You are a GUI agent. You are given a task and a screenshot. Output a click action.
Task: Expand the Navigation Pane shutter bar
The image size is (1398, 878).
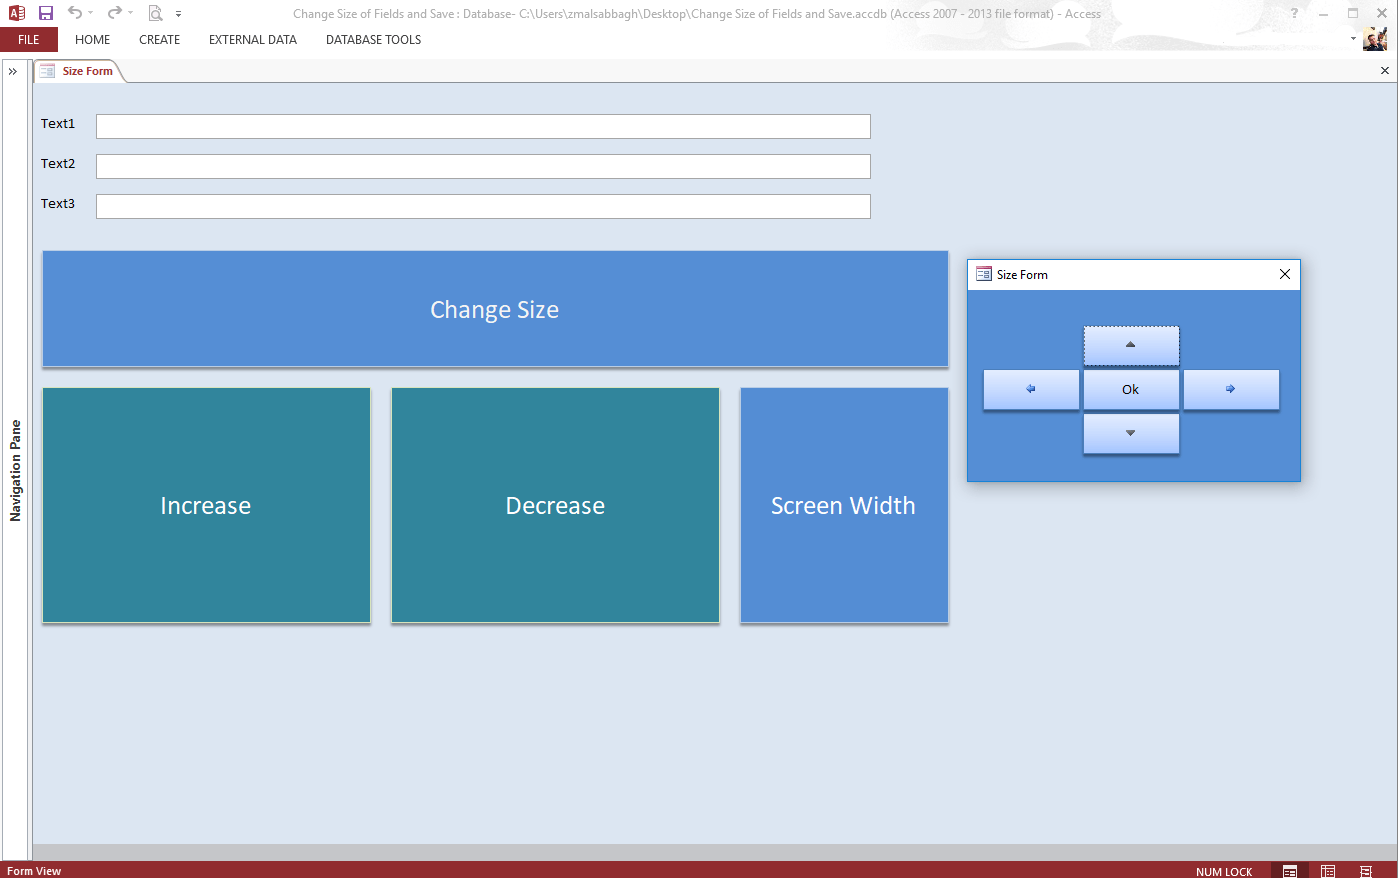click(13, 71)
